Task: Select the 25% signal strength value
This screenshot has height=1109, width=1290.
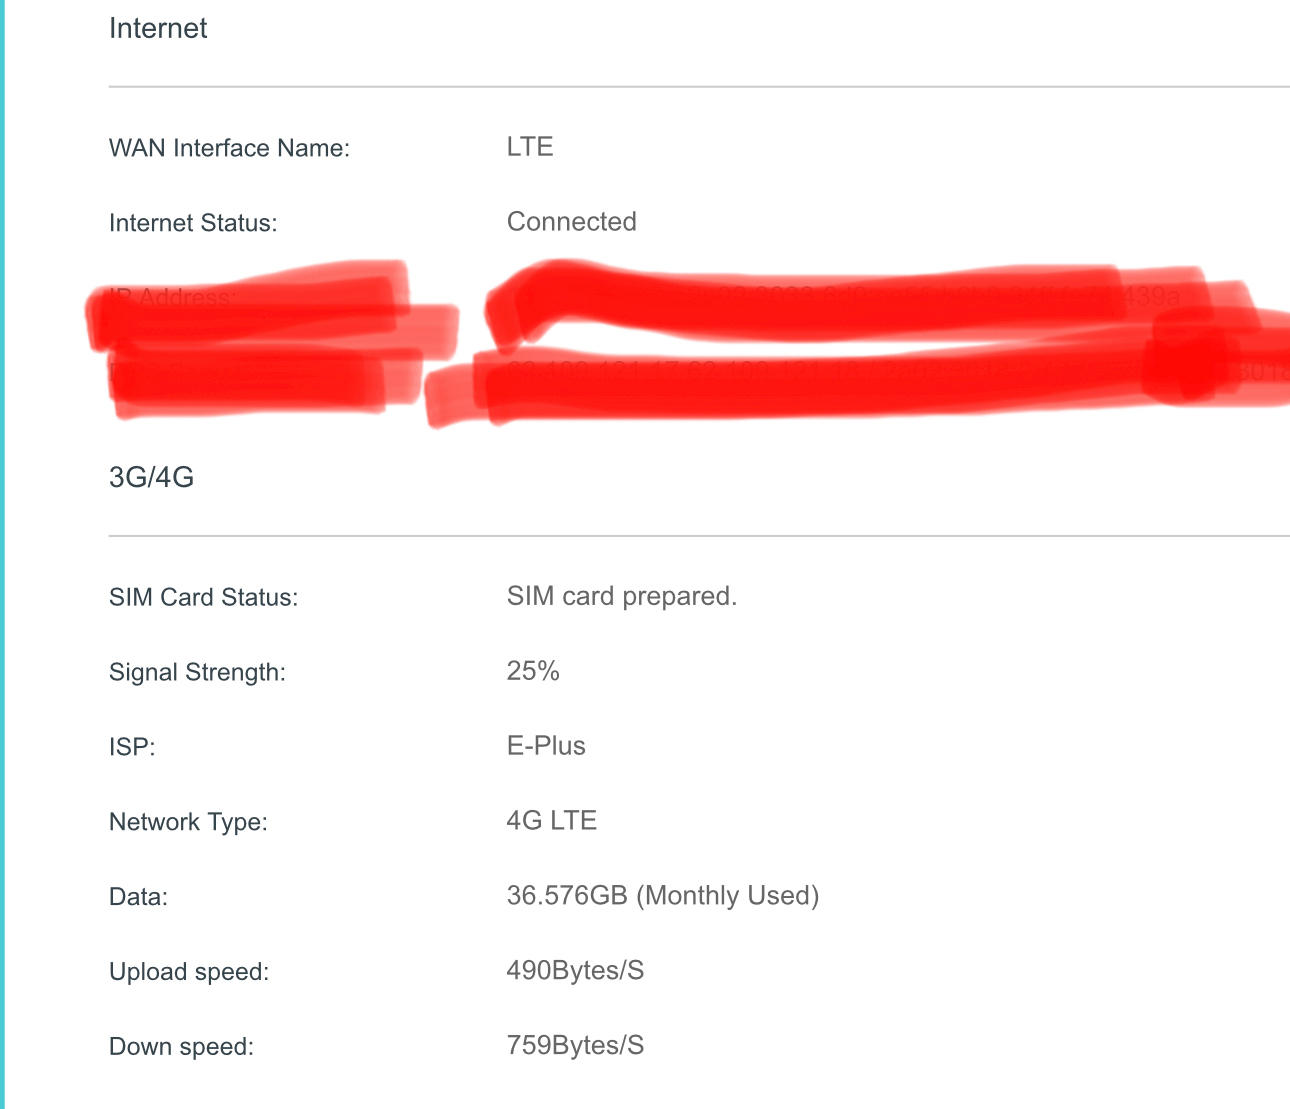Action: [533, 671]
